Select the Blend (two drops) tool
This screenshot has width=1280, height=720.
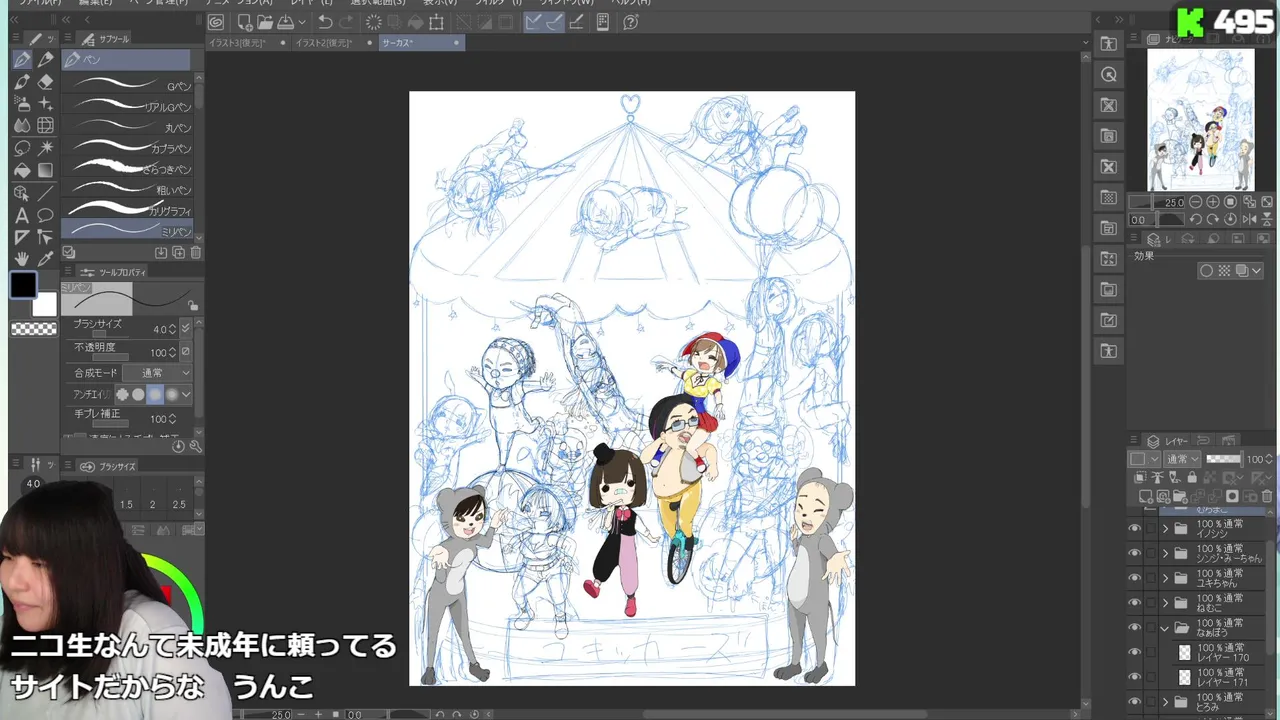(x=22, y=126)
